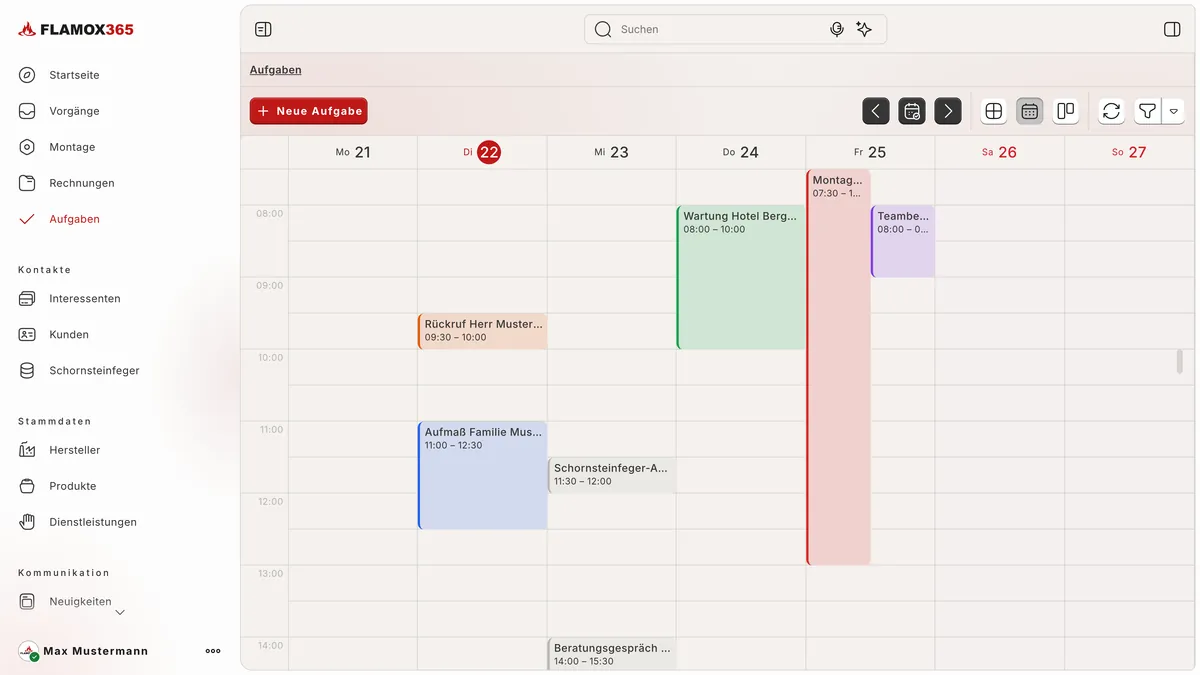
Task: Open the red Montag... event
Action: click(838, 367)
